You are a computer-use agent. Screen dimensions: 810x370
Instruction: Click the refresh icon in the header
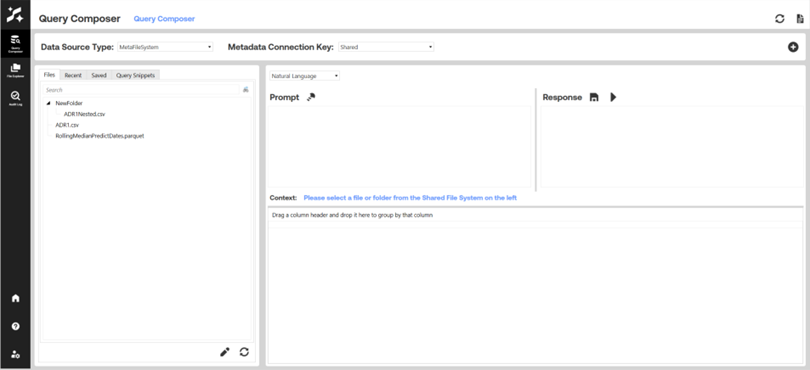pyautogui.click(x=780, y=19)
